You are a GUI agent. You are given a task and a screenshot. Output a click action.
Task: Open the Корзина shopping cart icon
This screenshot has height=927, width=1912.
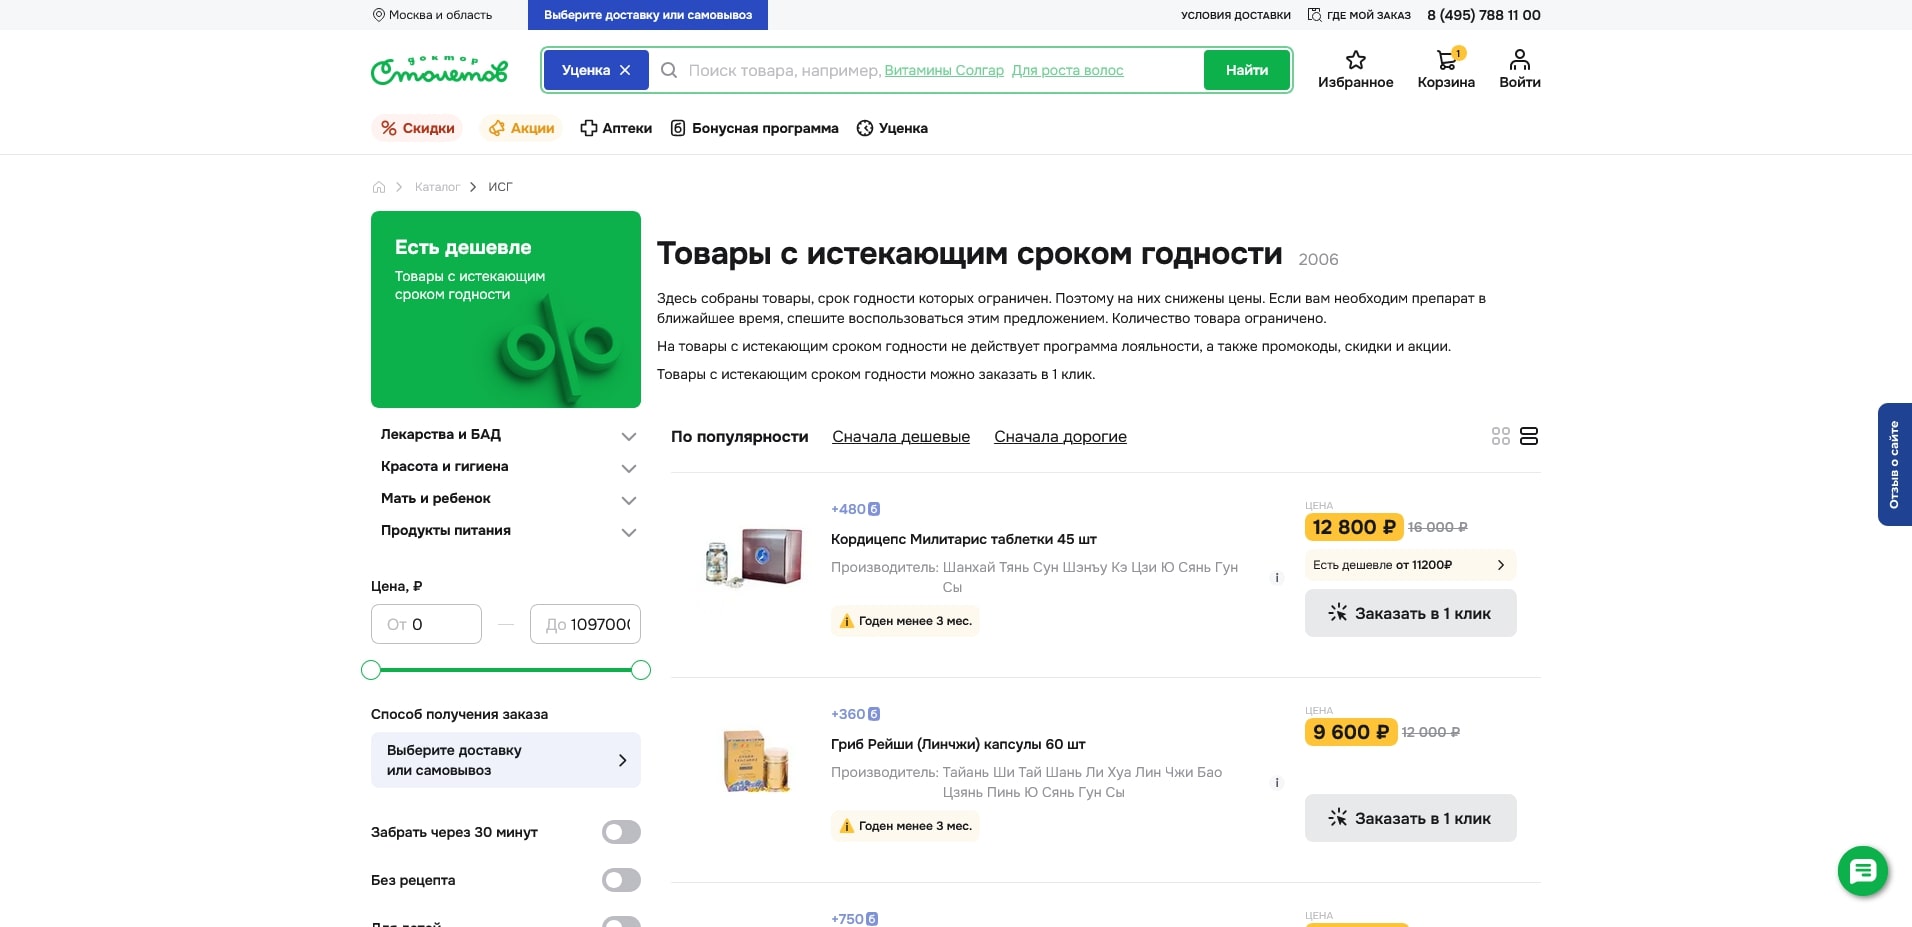point(1445,60)
